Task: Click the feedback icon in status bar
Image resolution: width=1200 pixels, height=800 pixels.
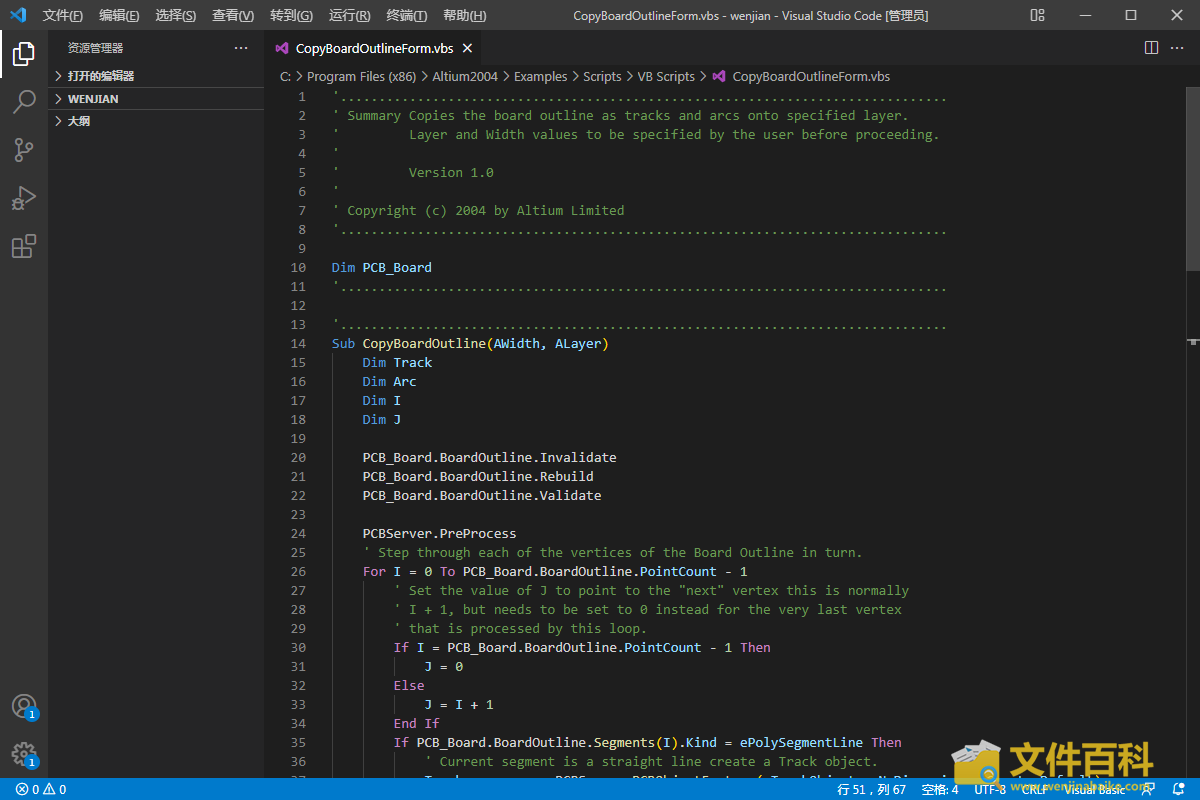Action: click(x=1148, y=789)
